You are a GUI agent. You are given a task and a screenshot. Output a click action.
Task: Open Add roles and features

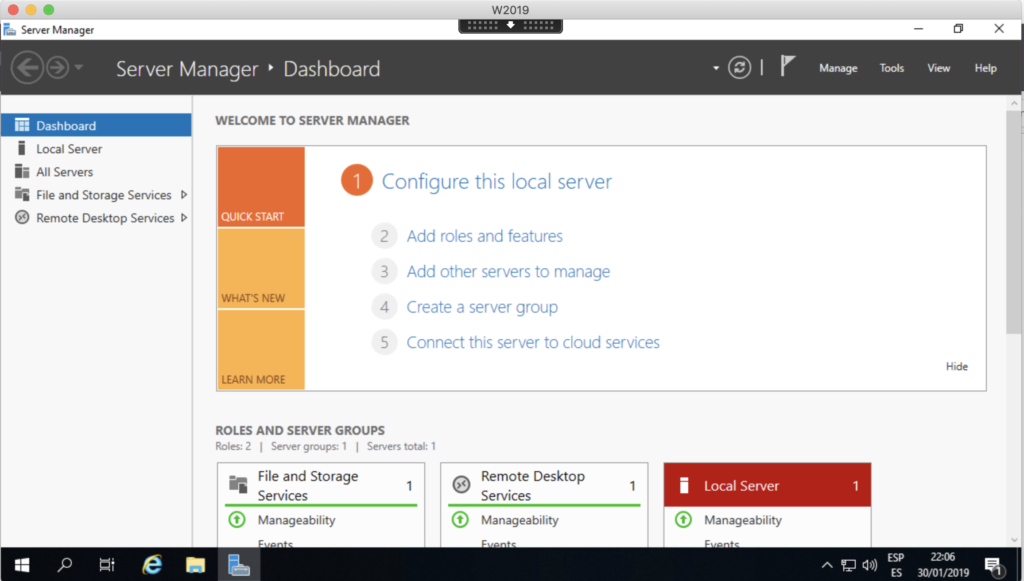click(x=484, y=236)
